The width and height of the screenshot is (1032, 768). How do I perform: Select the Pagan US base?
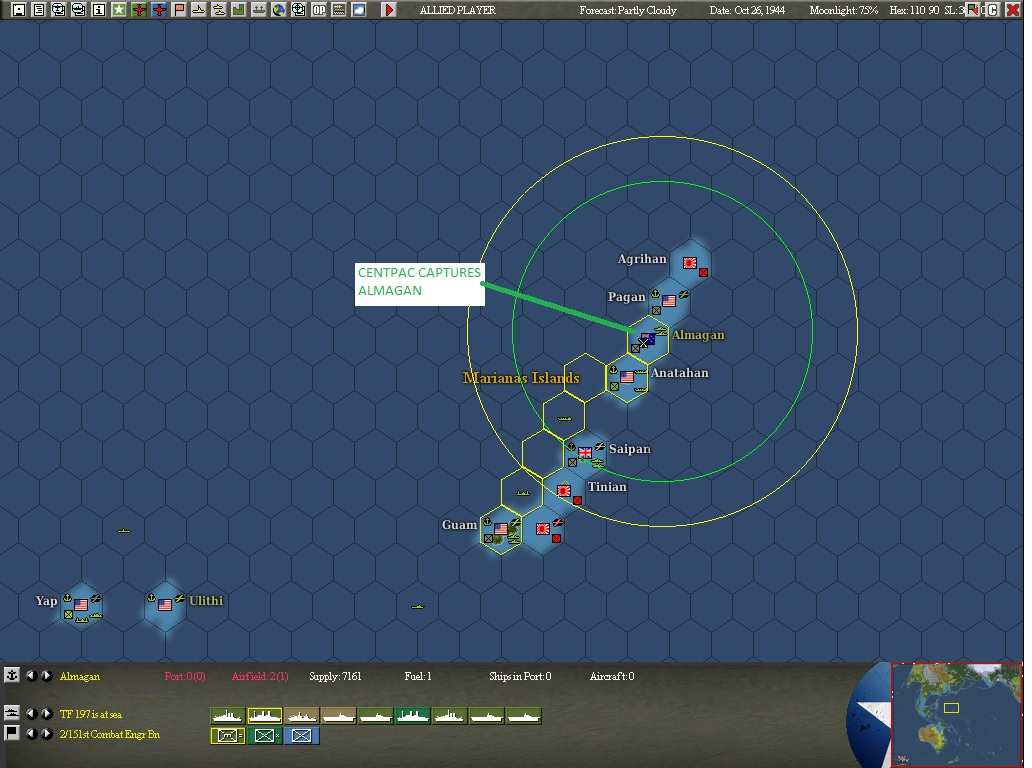click(669, 301)
